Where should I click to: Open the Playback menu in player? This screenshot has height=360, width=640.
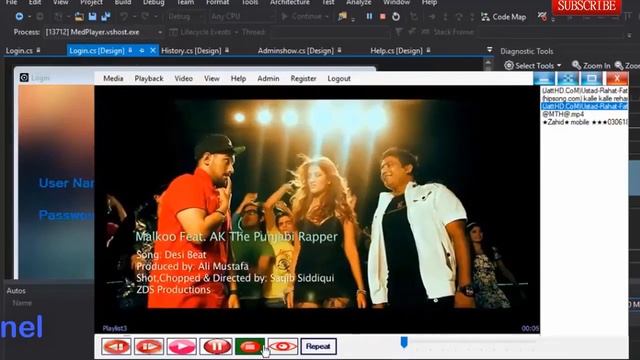coord(149,78)
